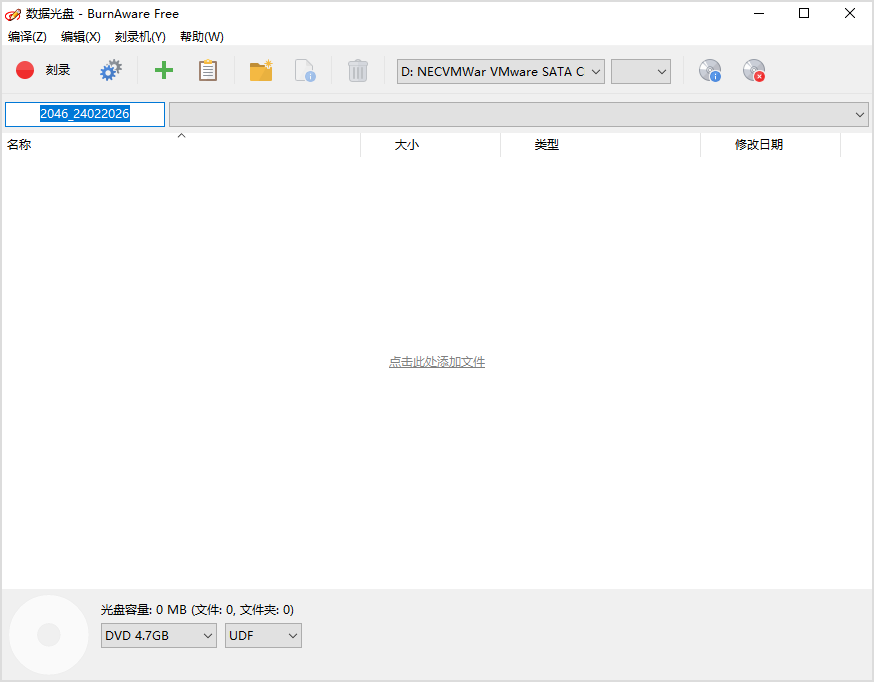
Task: Click the 点击此处添加文件 link
Action: 437,362
